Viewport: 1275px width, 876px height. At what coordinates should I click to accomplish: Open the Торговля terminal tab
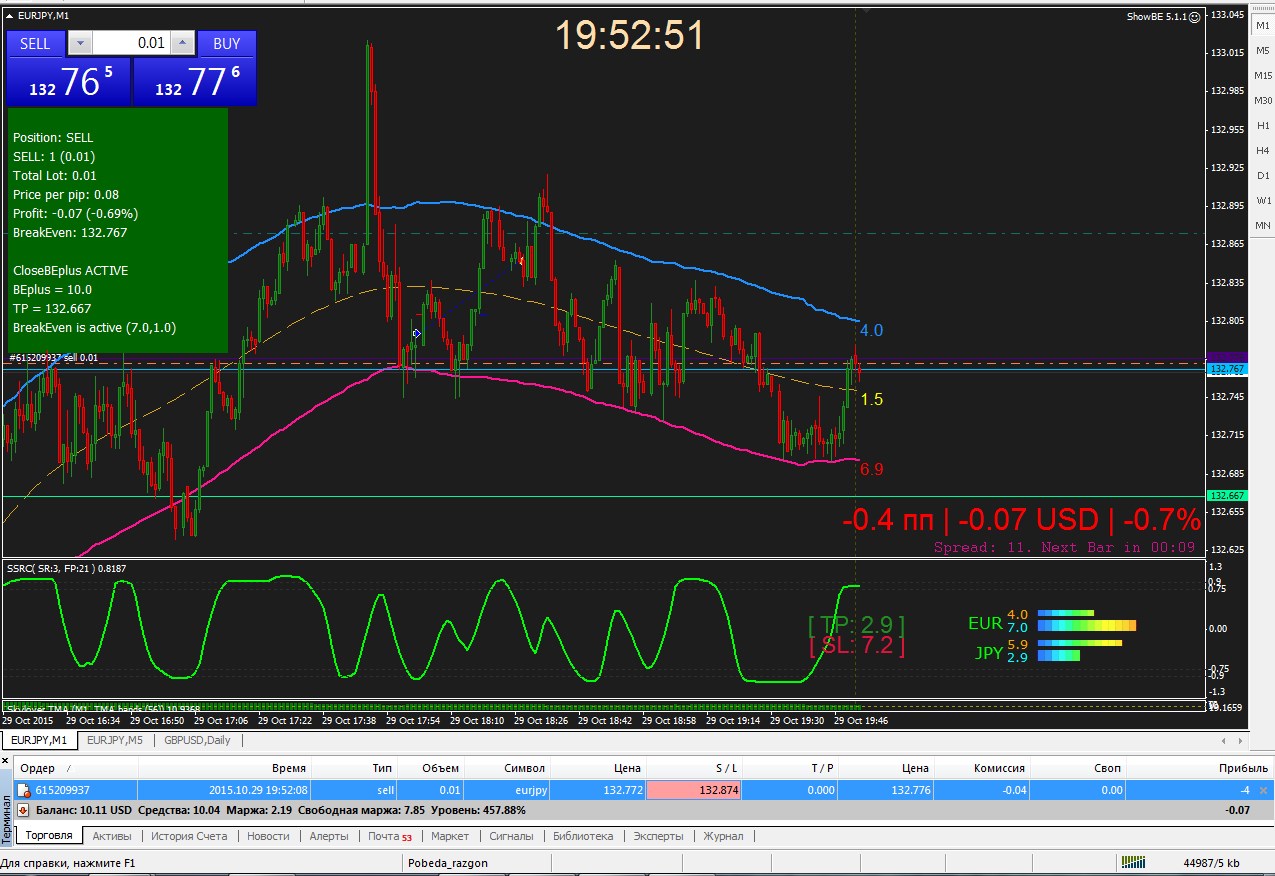(49, 836)
